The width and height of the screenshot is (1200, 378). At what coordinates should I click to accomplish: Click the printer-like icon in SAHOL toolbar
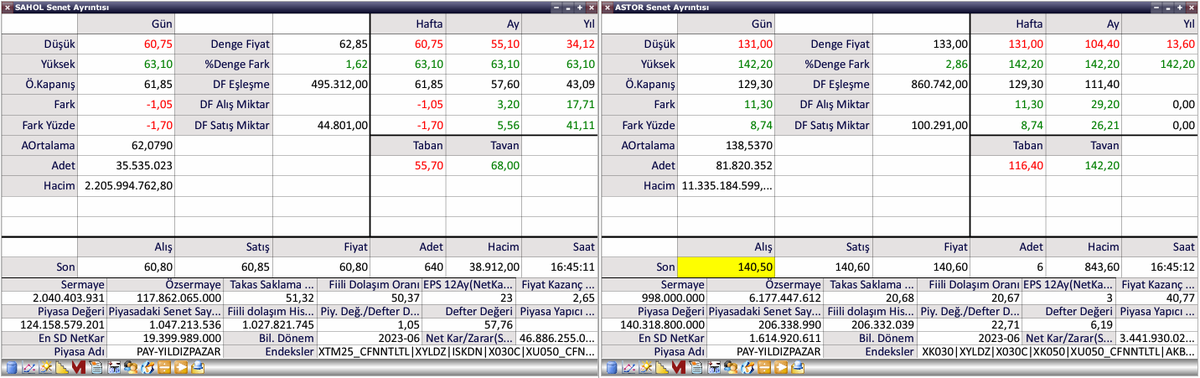(114, 367)
